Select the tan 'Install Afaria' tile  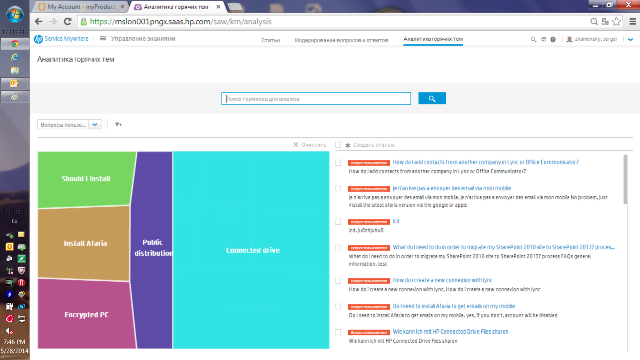(85, 243)
